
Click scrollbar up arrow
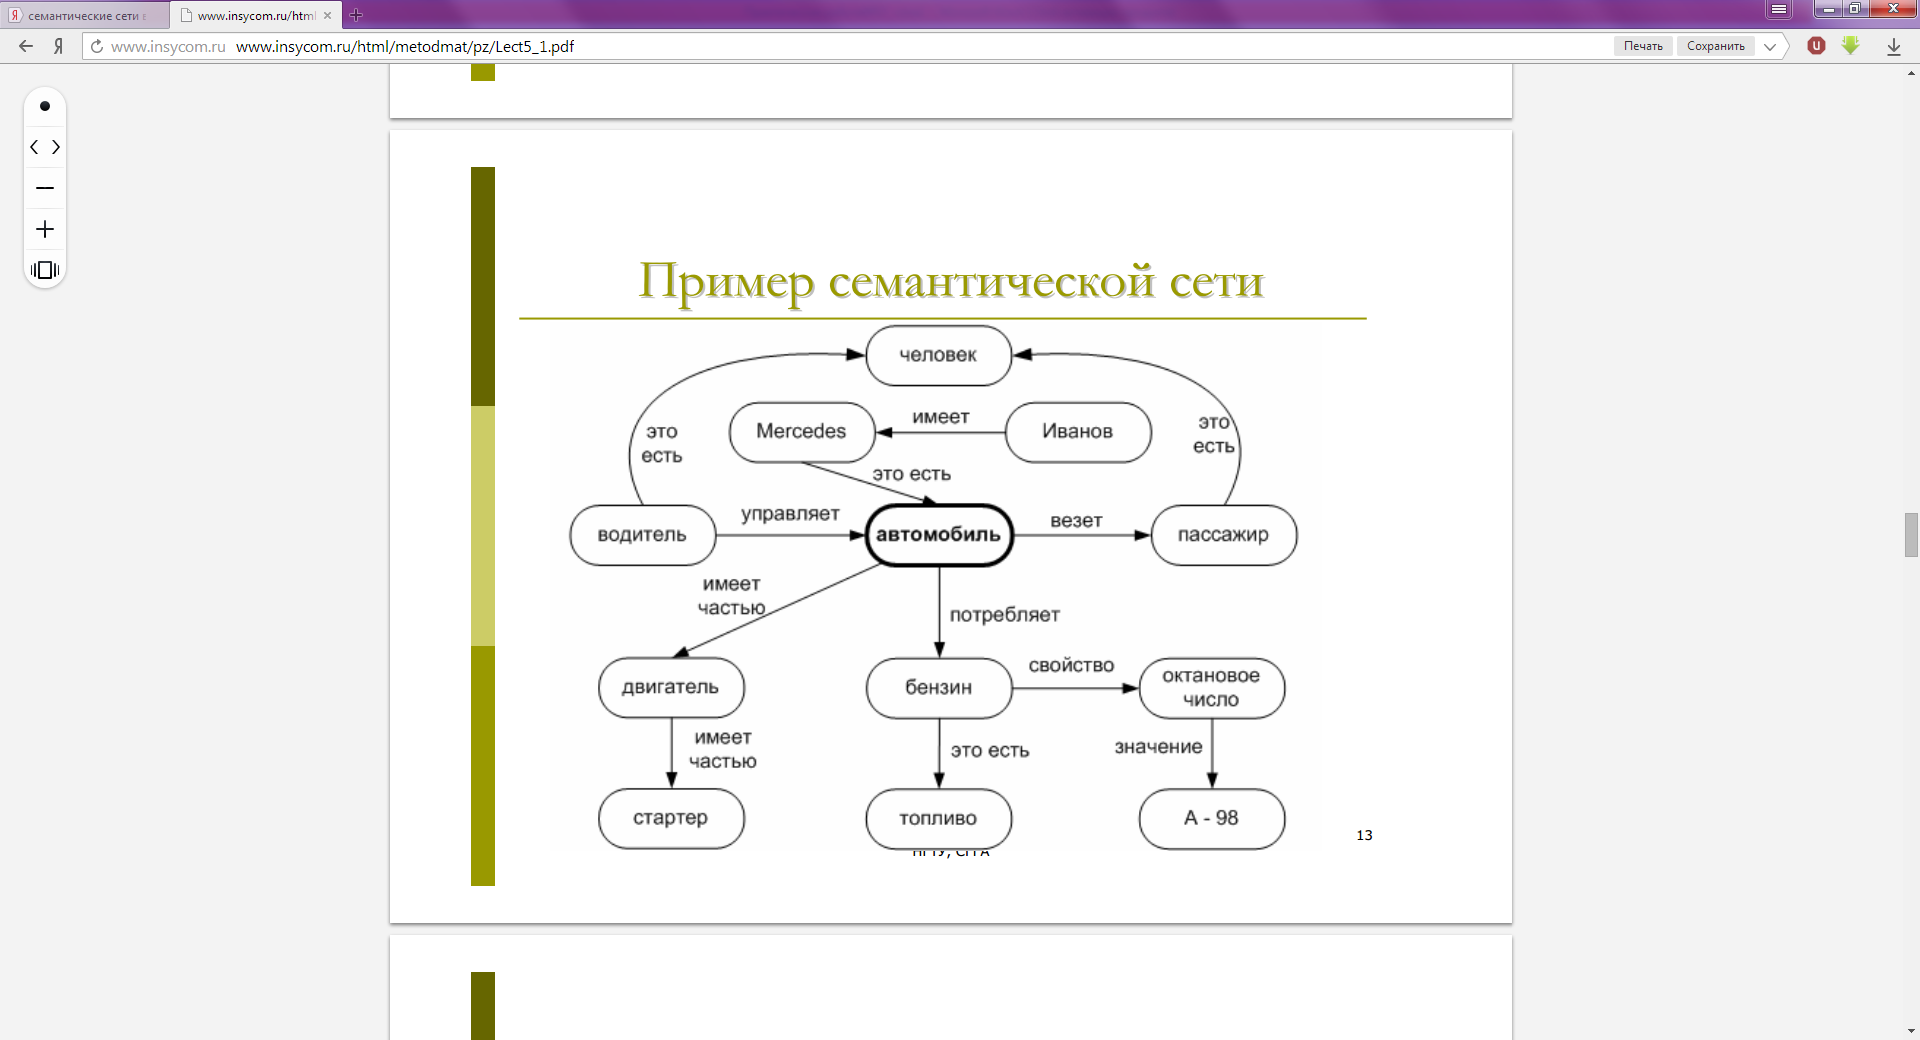click(x=1911, y=73)
